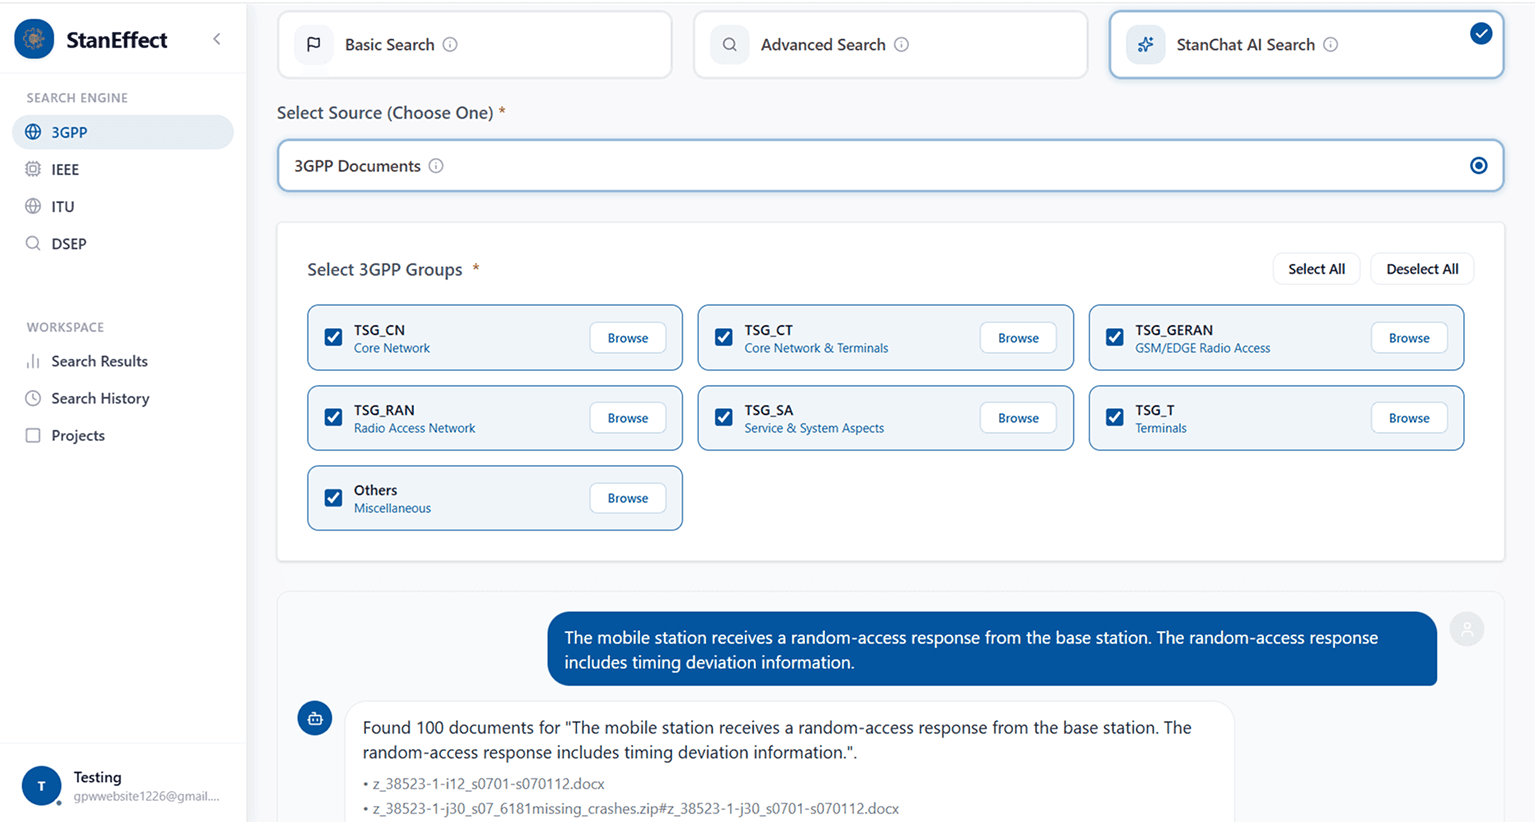The width and height of the screenshot is (1535, 822).
Task: Click the Search Results bar chart icon
Action: [x=33, y=361]
